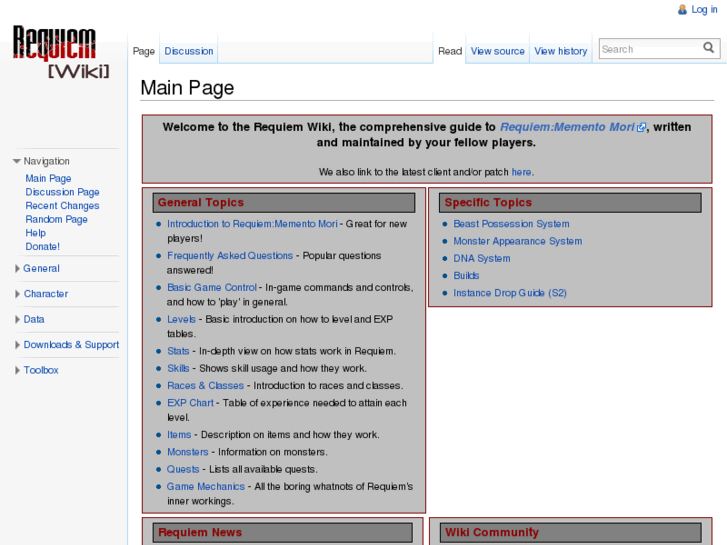This screenshot has height=545, width=727.
Task: Open Main Page in sidebar navigation
Action: click(x=48, y=179)
